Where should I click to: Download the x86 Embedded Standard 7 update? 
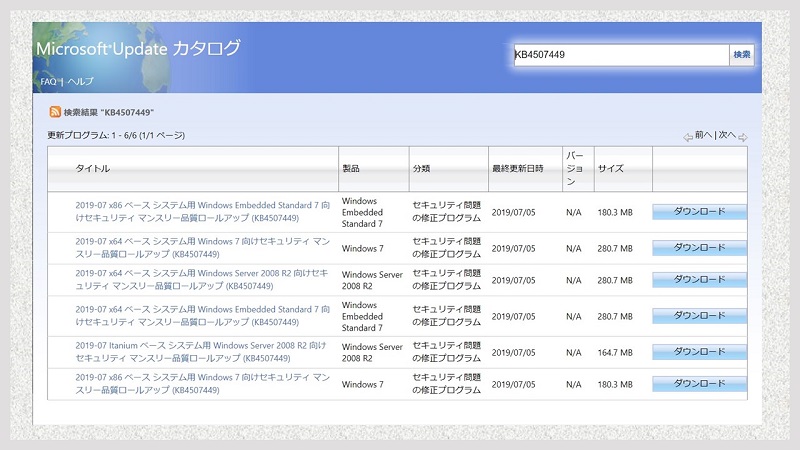click(x=699, y=212)
